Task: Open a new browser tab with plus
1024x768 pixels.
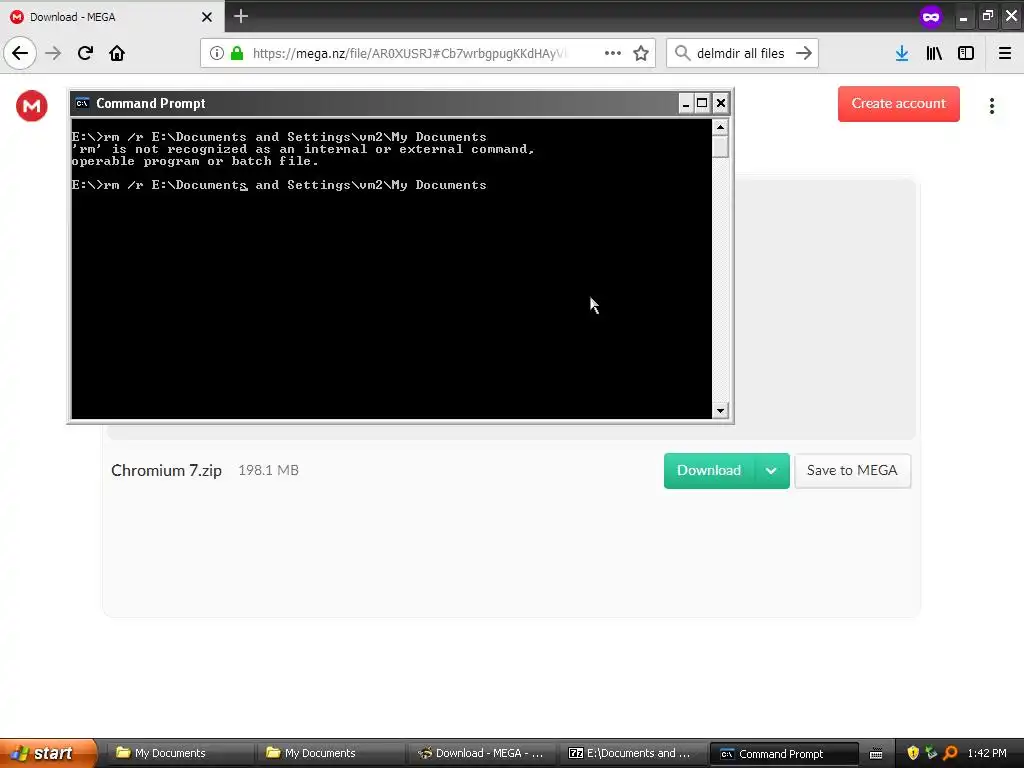Action: (x=241, y=16)
